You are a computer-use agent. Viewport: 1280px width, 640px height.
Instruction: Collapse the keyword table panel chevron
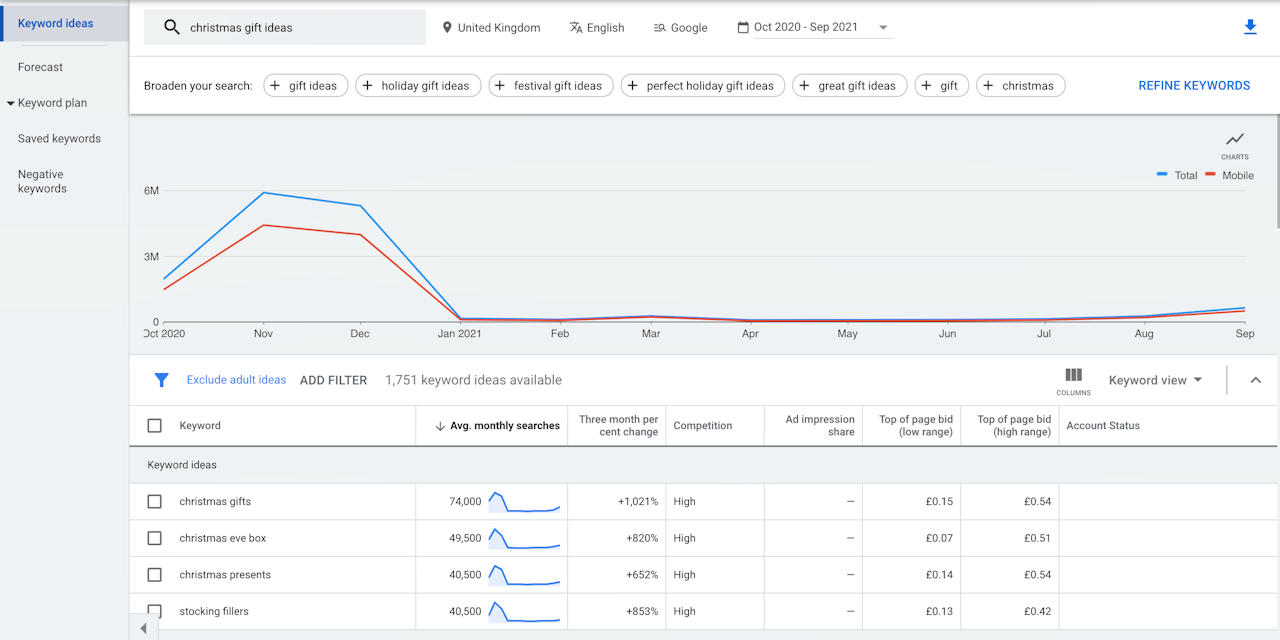pyautogui.click(x=1256, y=380)
